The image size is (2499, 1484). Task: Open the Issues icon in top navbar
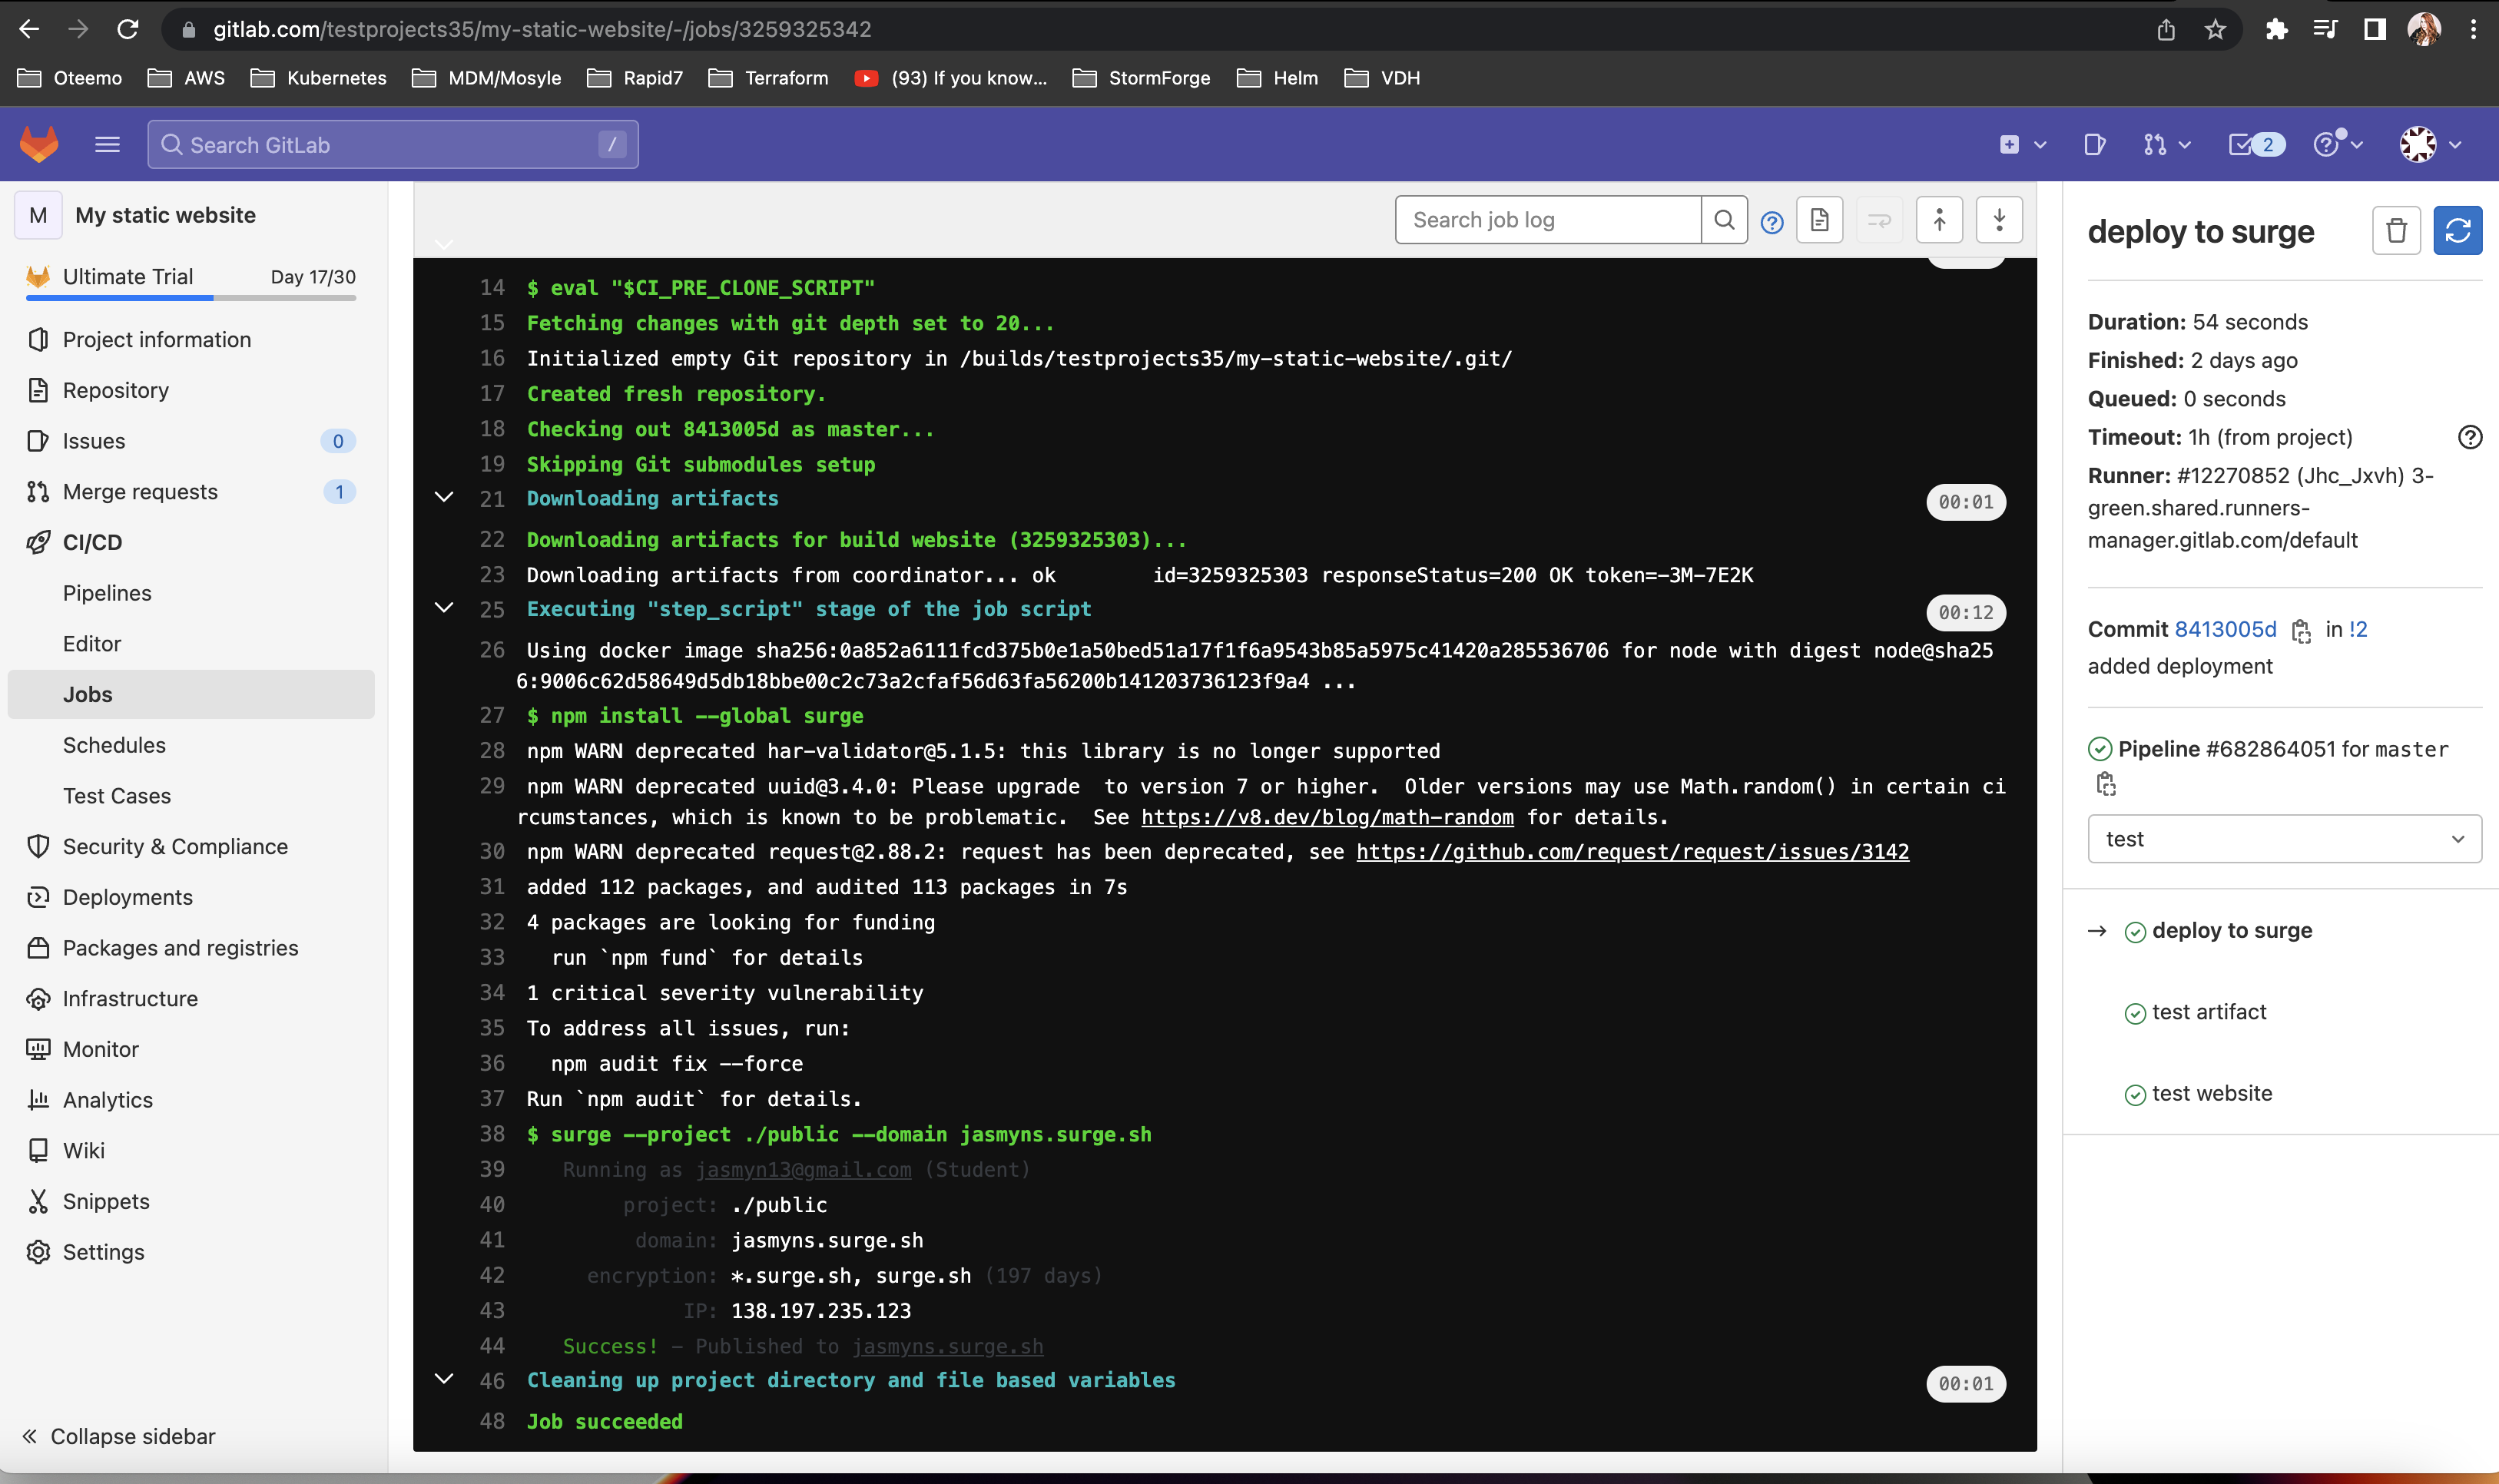(x=2094, y=145)
